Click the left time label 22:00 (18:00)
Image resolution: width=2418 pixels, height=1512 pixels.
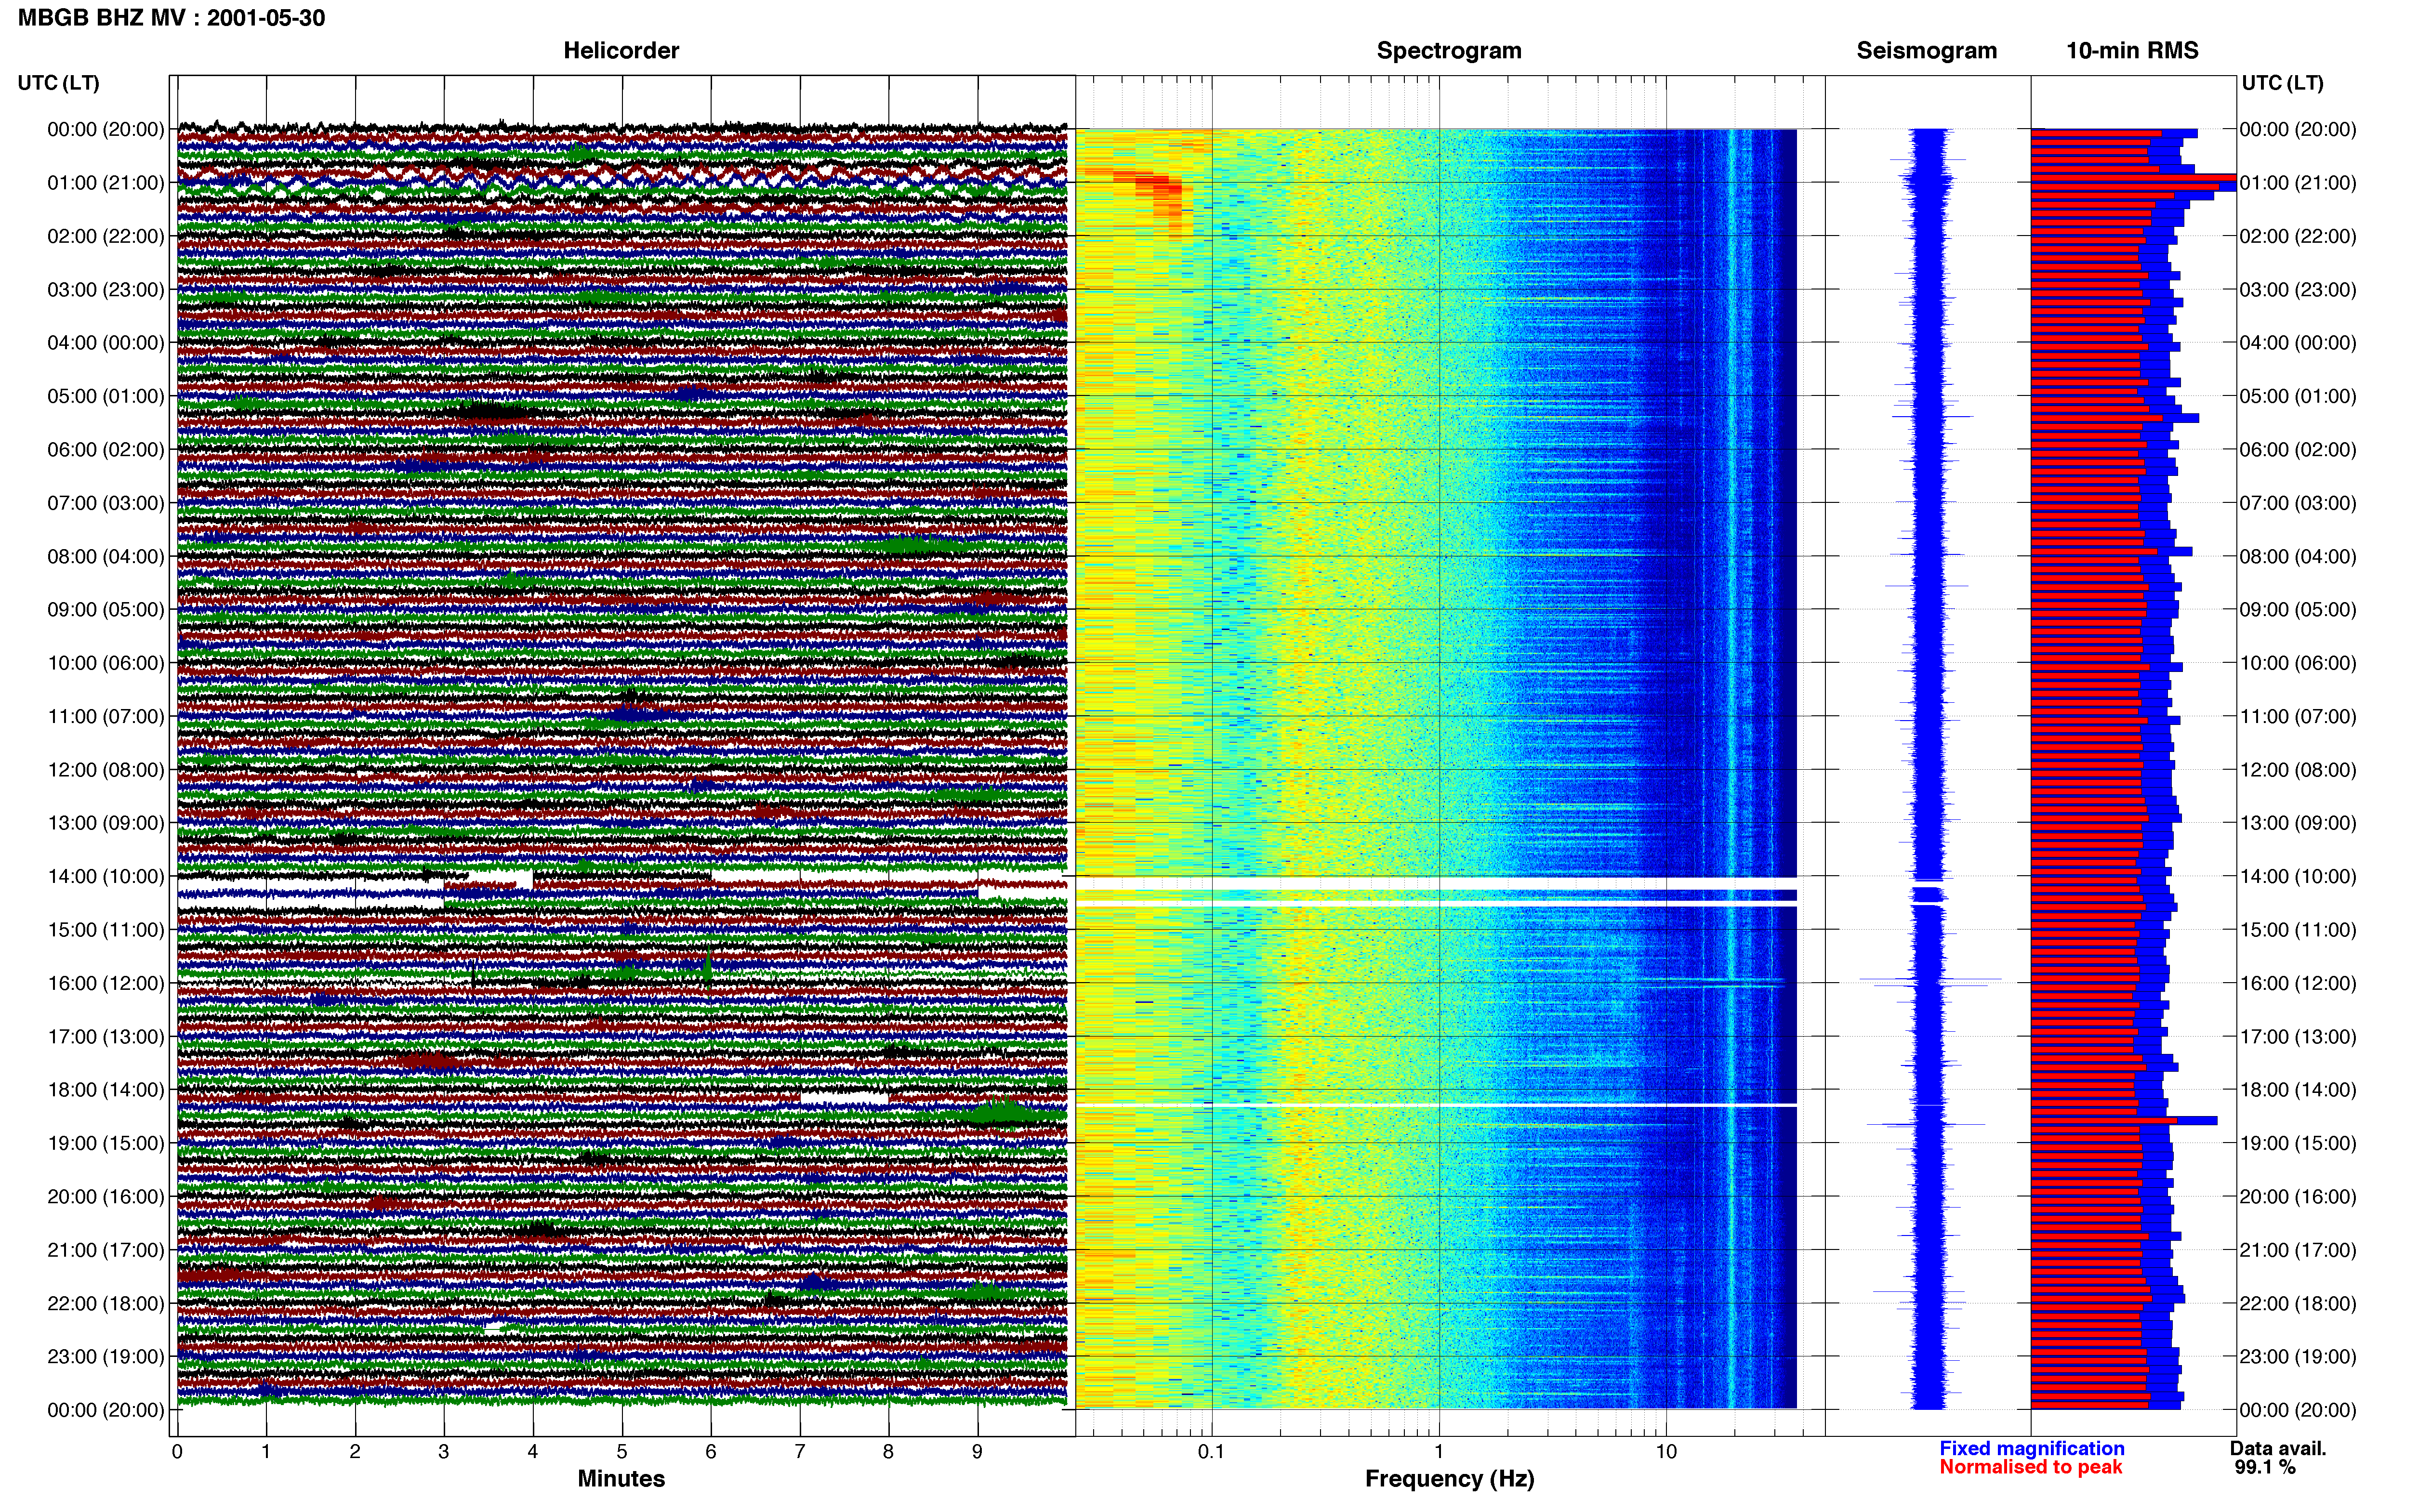tap(106, 1303)
